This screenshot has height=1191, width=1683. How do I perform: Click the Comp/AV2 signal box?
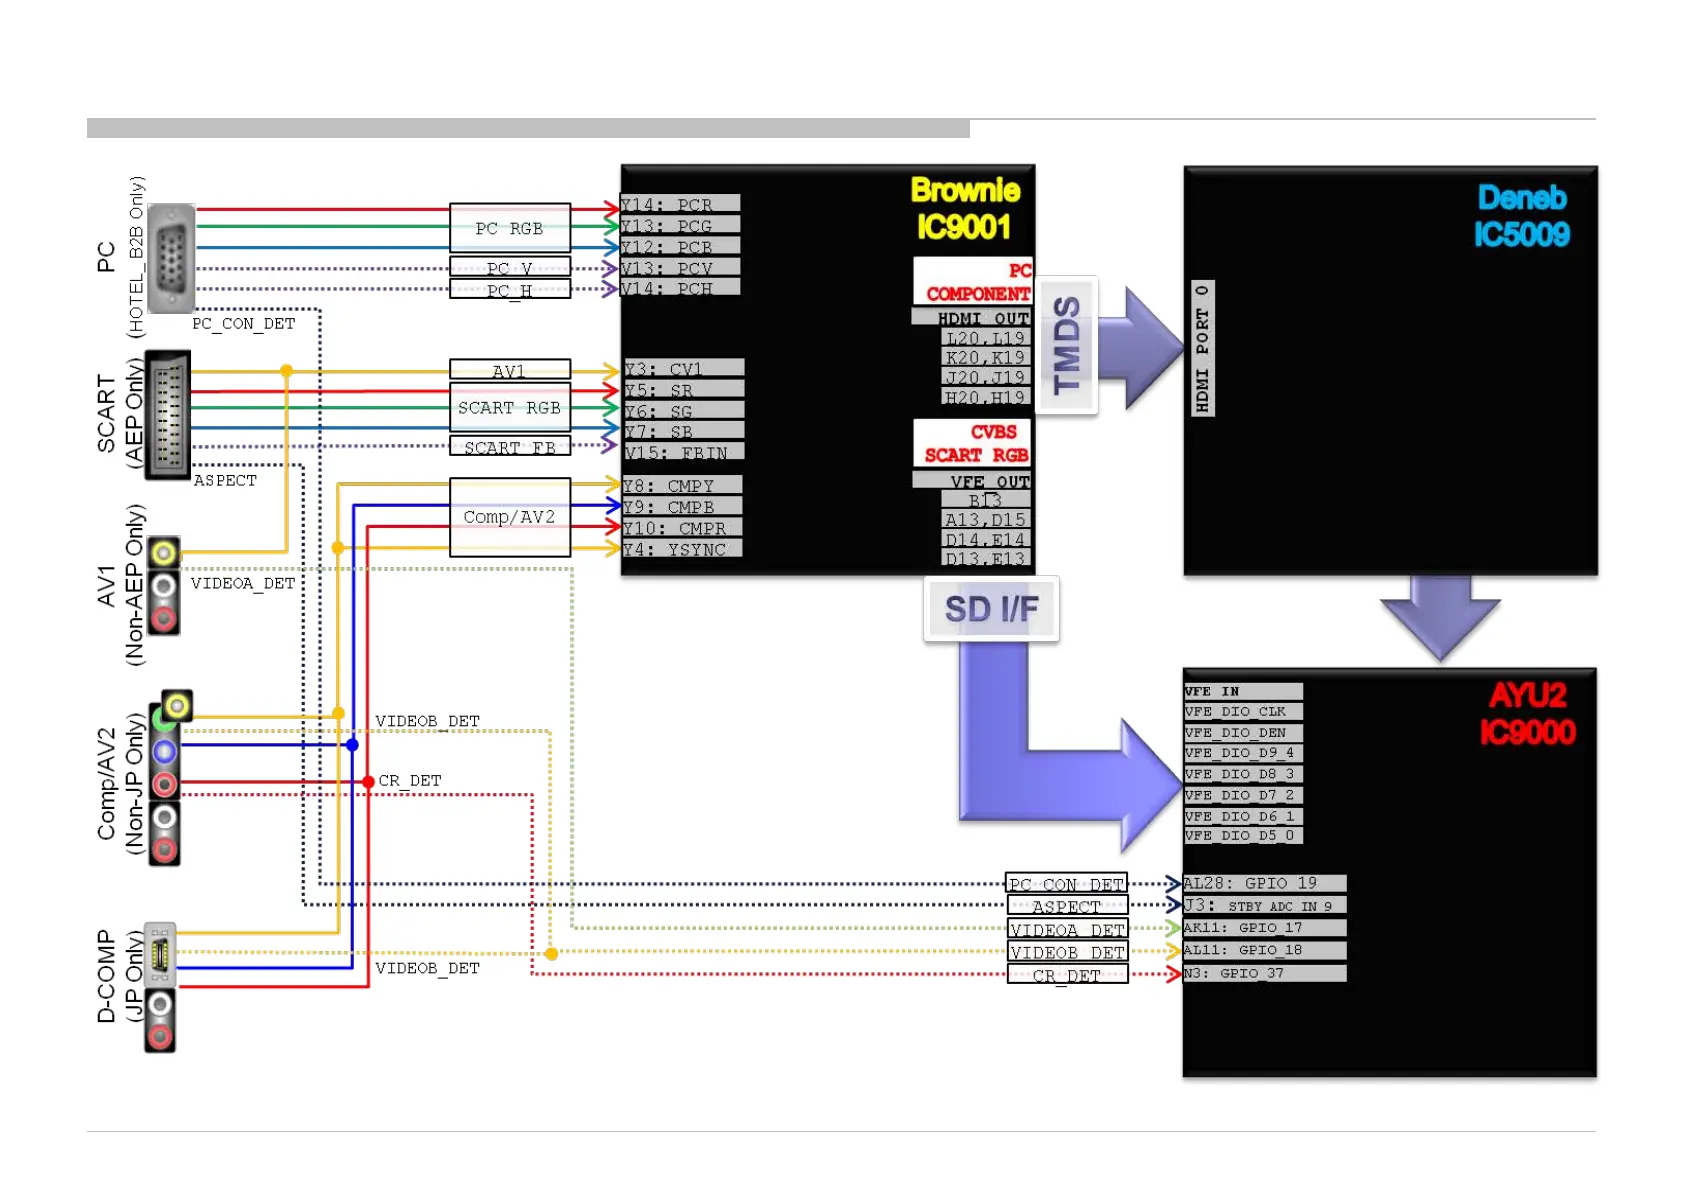point(509,517)
